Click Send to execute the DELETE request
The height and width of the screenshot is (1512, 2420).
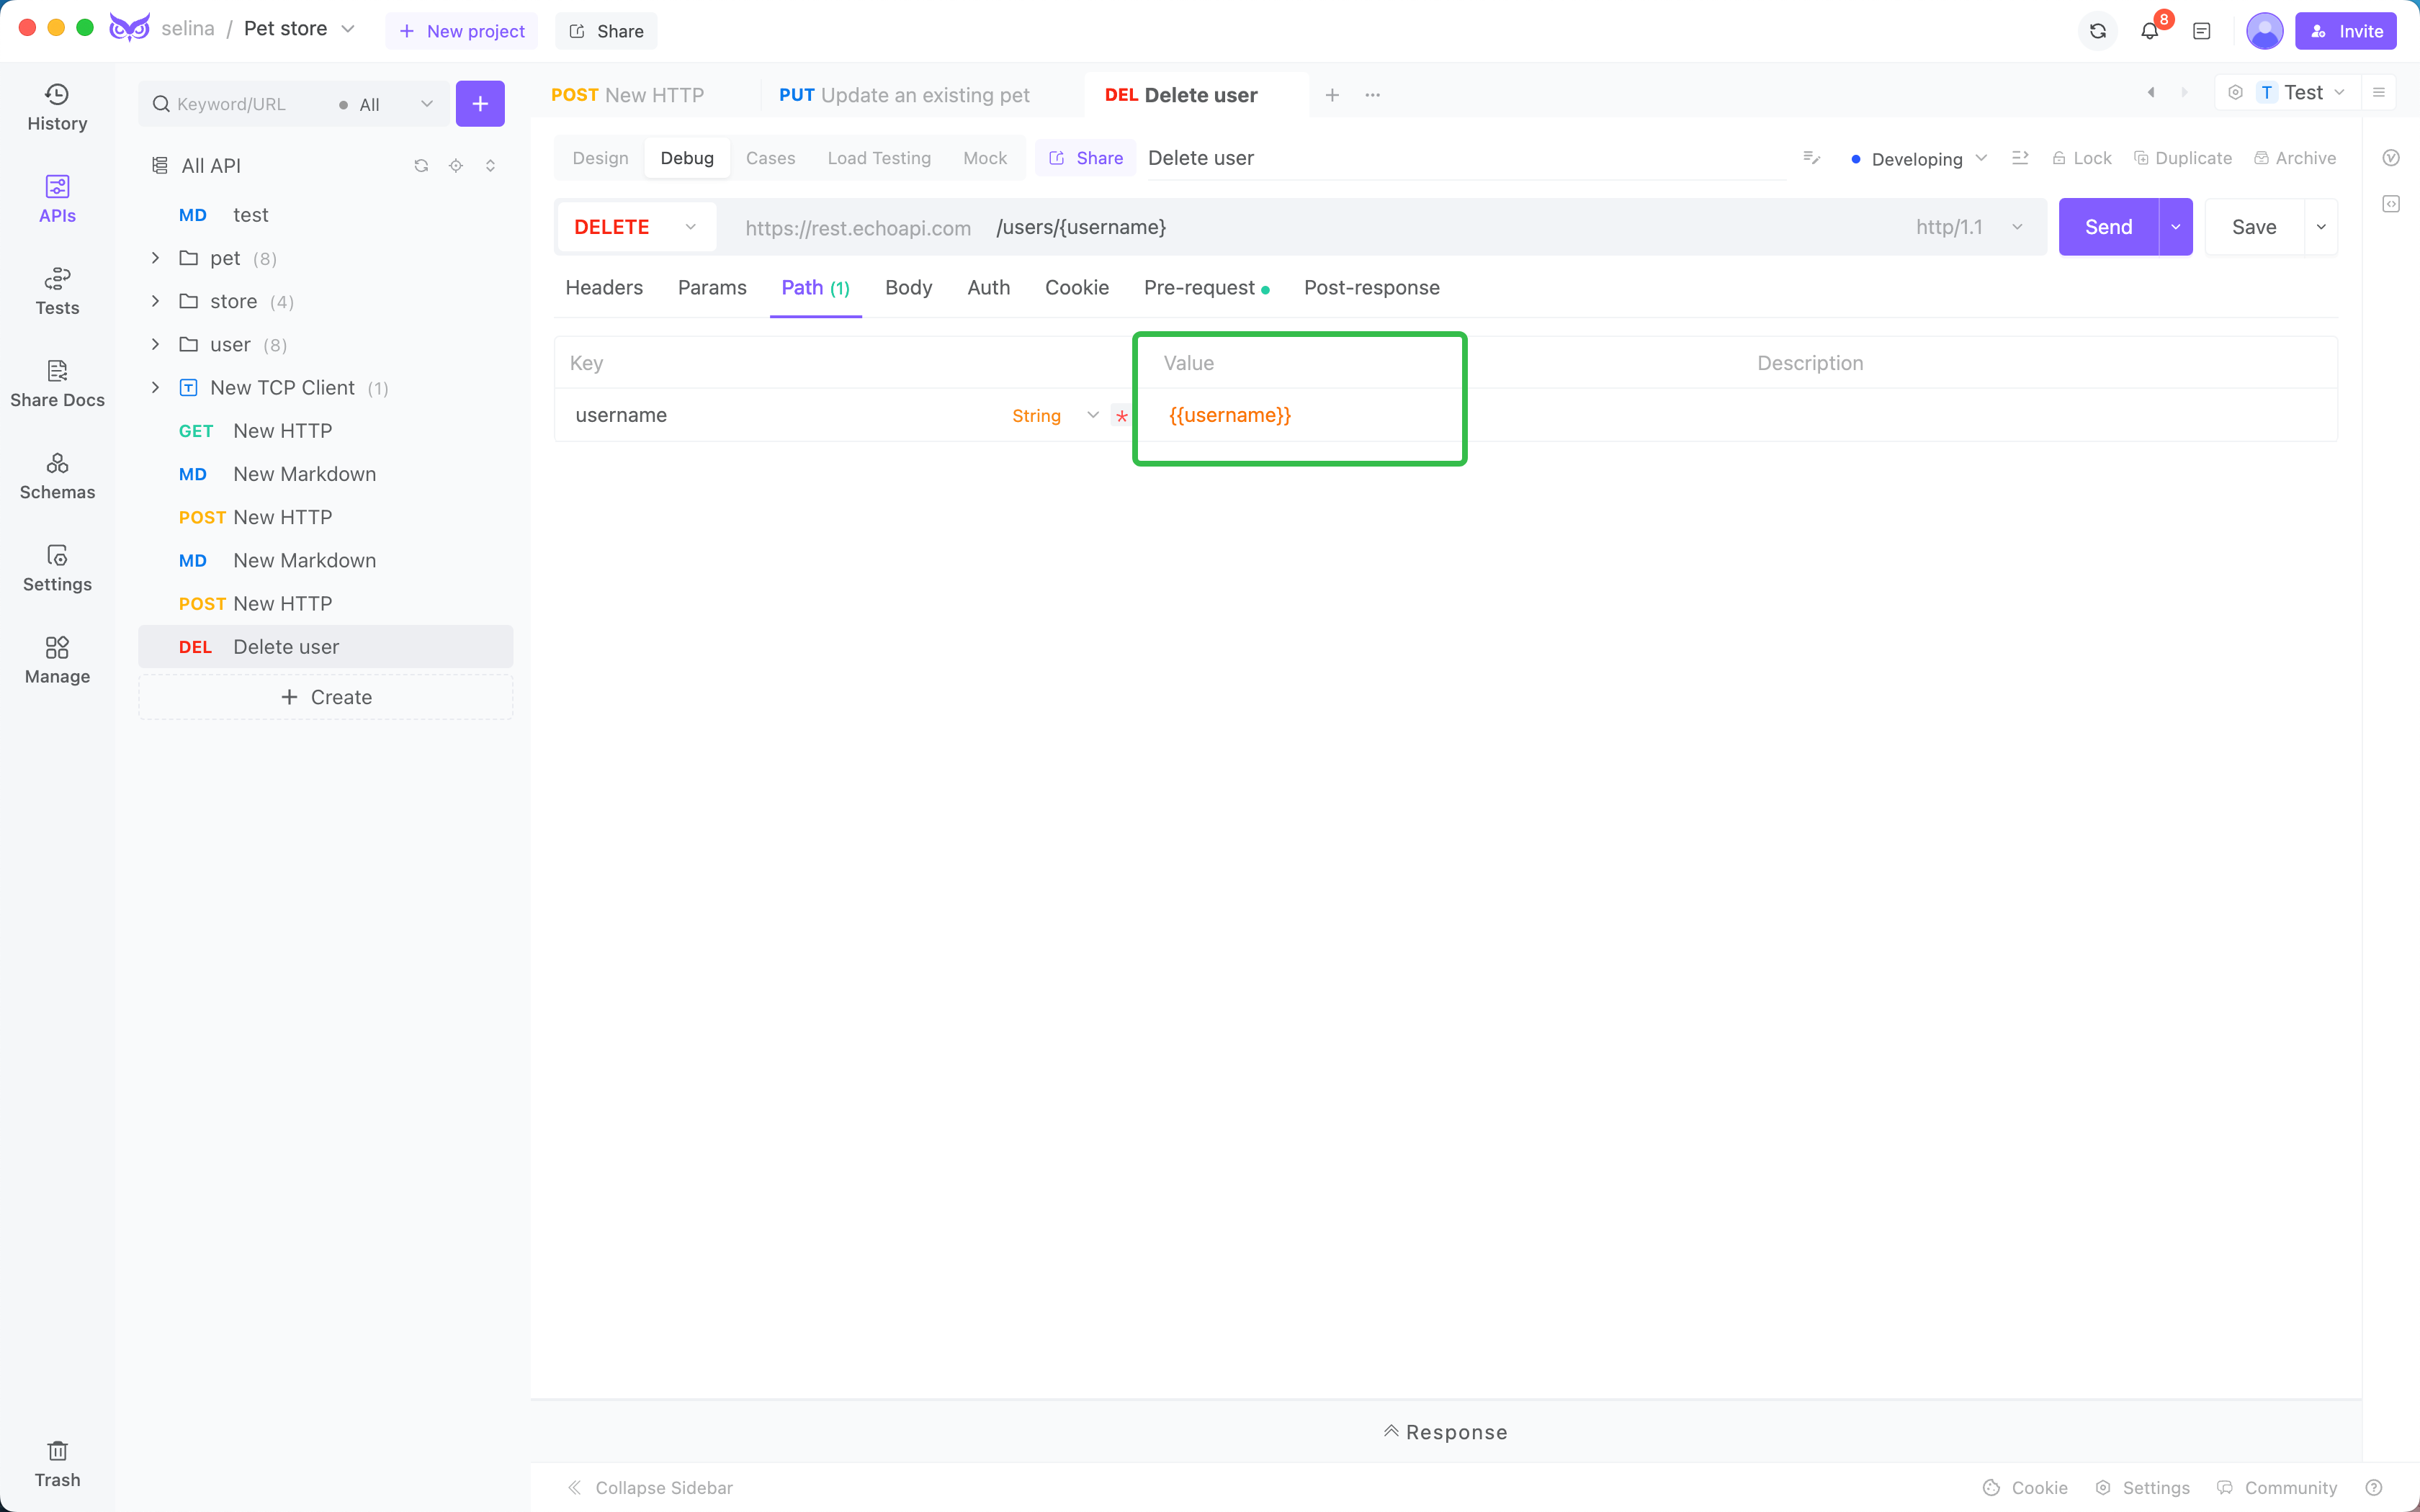tap(2108, 227)
